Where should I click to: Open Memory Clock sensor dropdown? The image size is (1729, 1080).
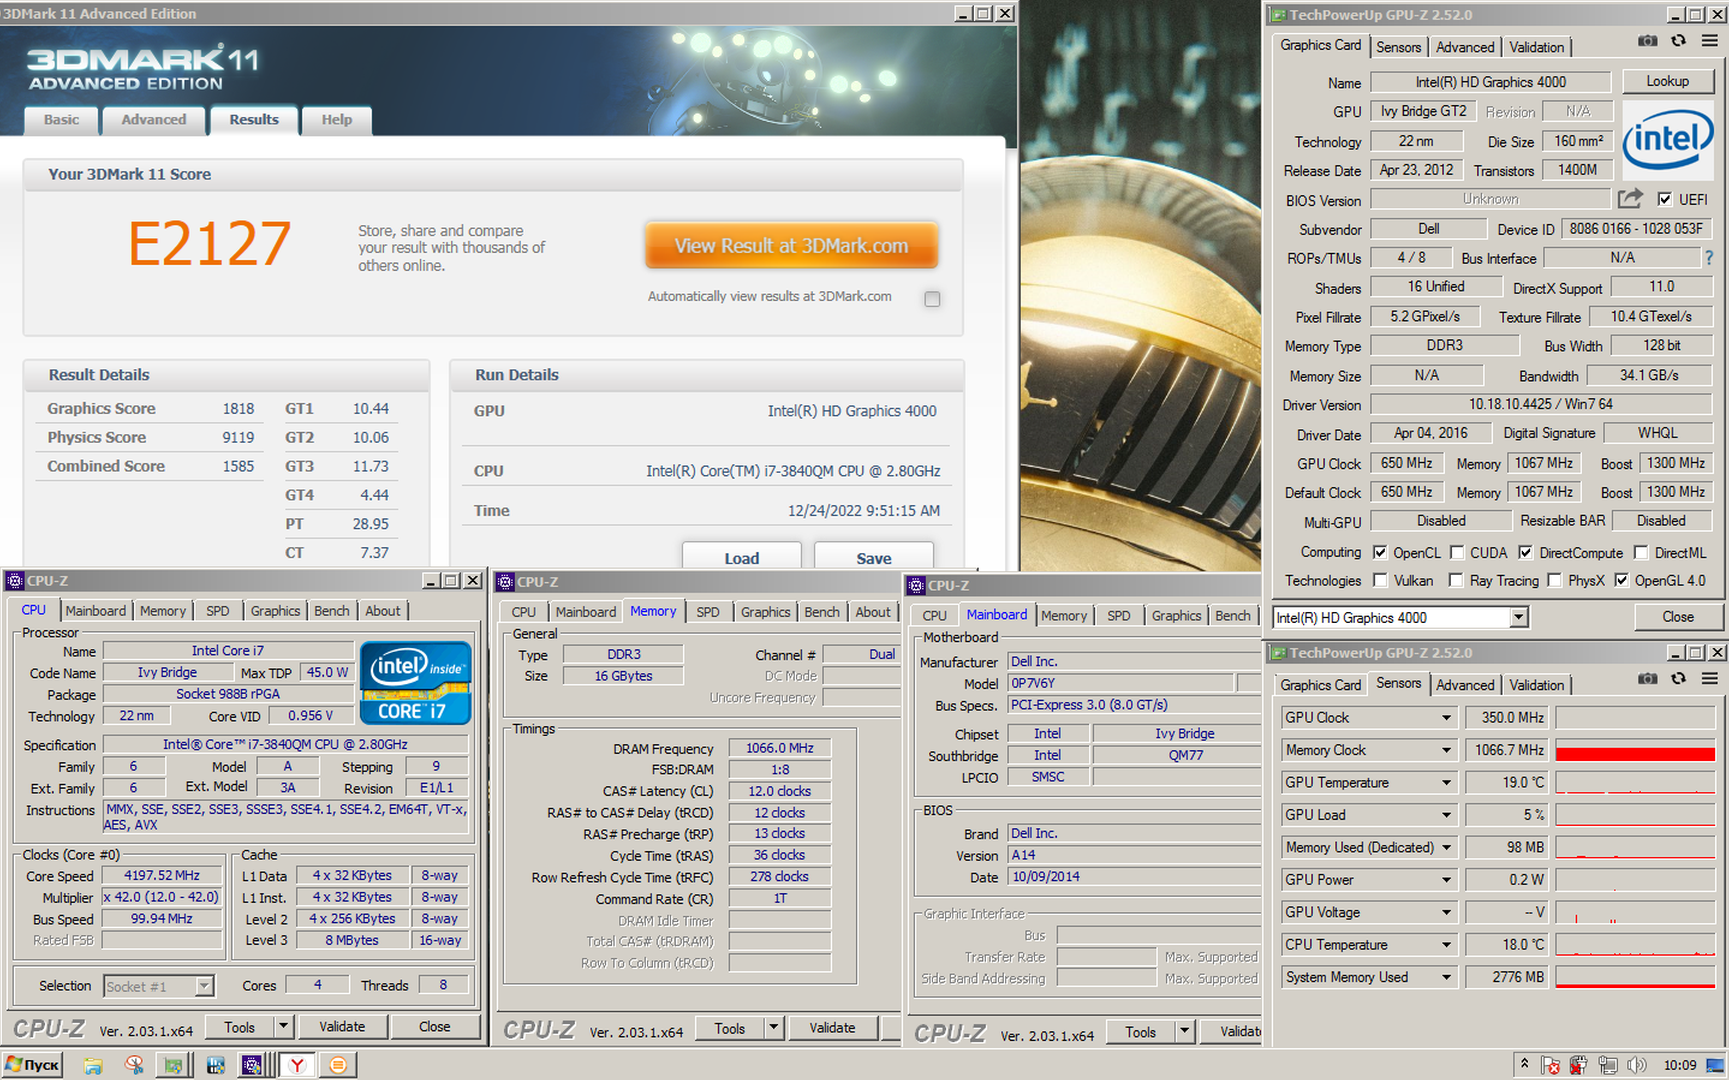(1446, 750)
